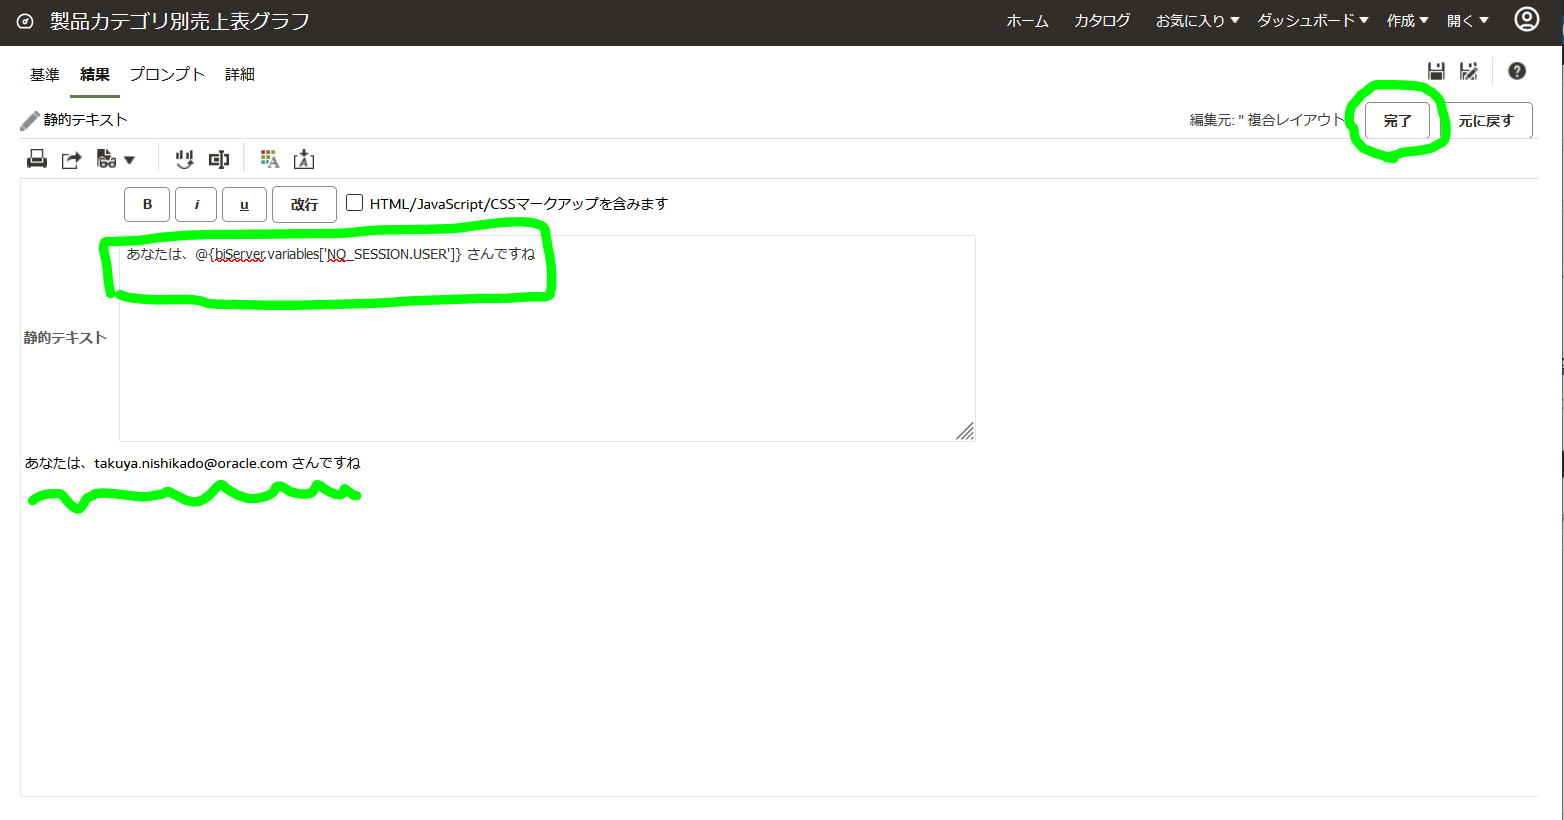Switch to the 詳細 tab
The height and width of the screenshot is (820, 1564).
pyautogui.click(x=240, y=74)
